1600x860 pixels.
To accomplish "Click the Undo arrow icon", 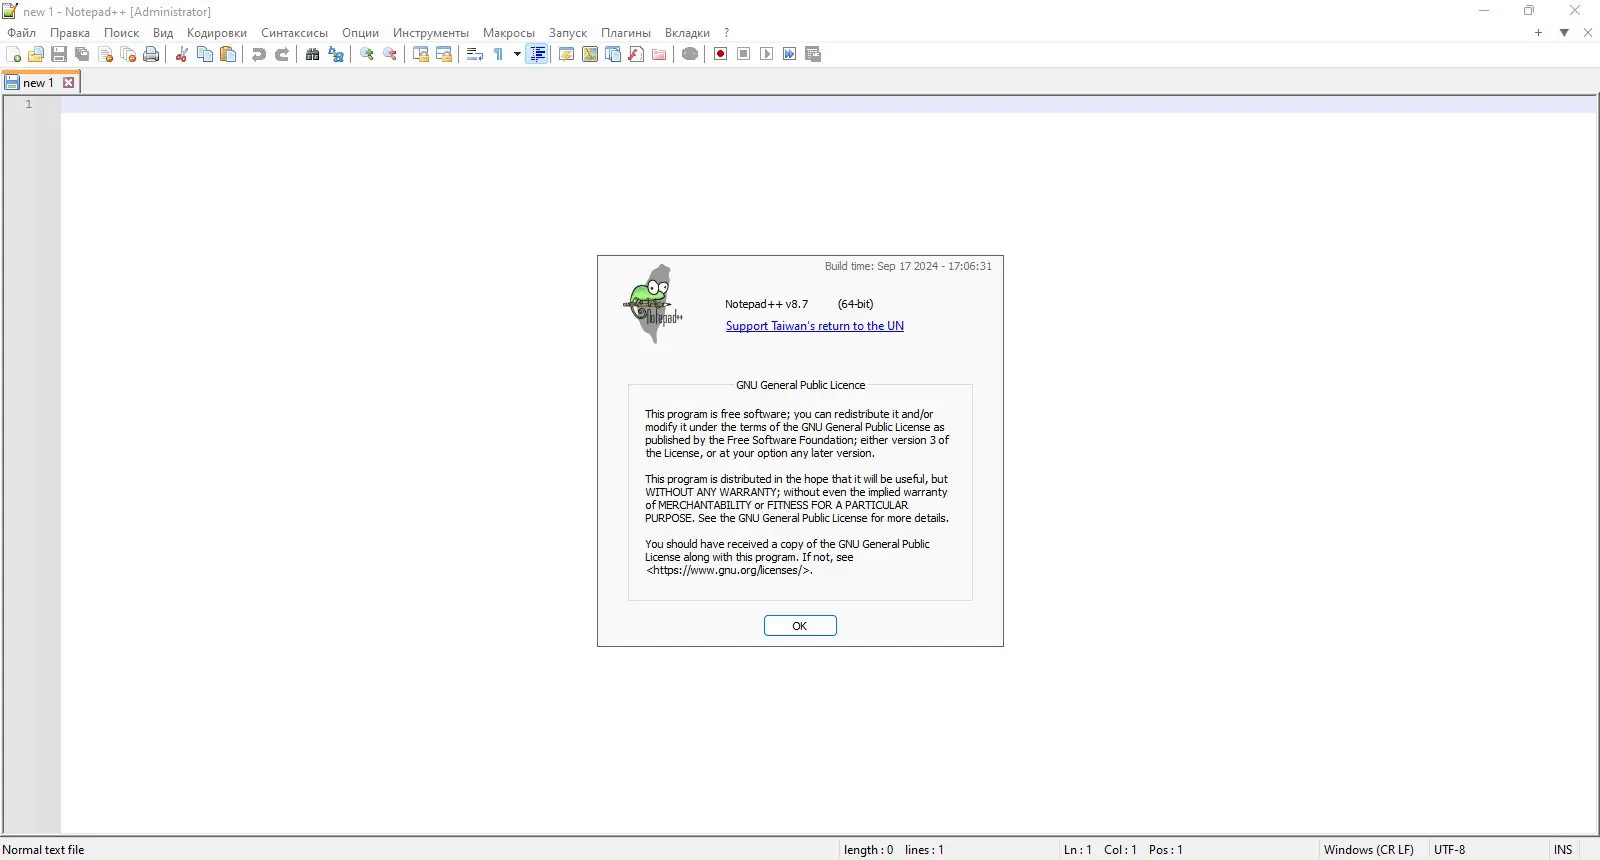I will coord(259,54).
